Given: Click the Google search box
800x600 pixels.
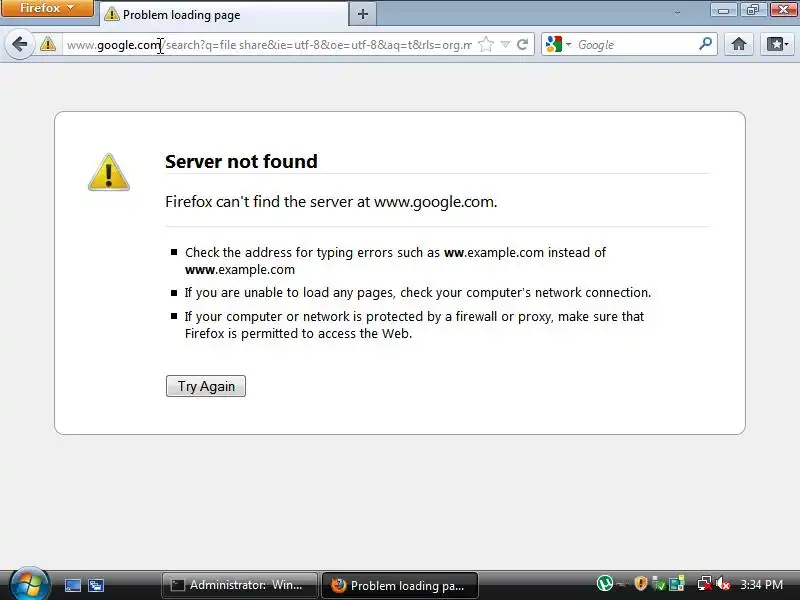Looking at the screenshot, I should point(635,45).
